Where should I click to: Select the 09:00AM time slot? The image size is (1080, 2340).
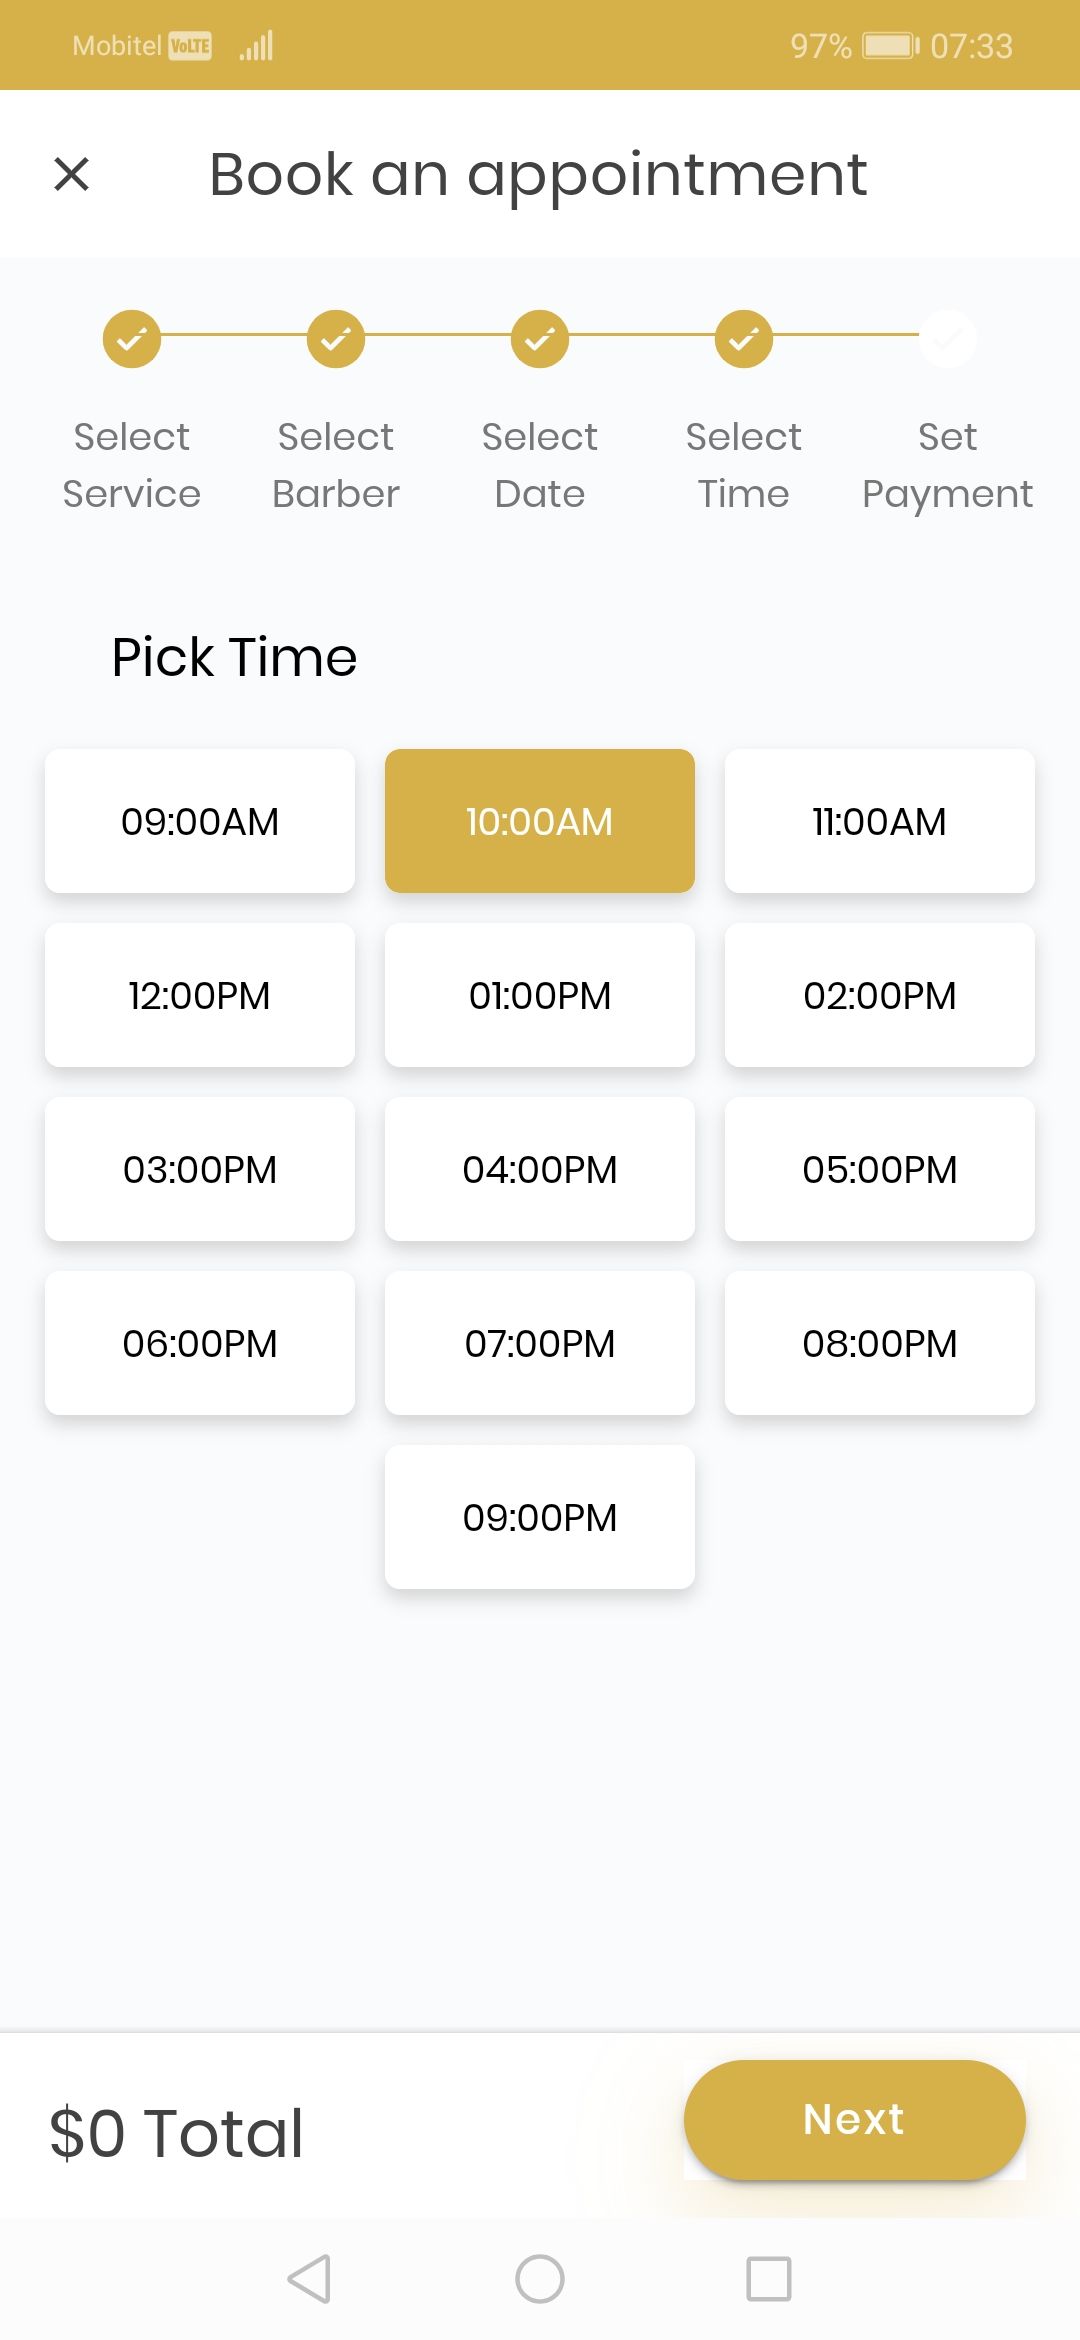pyautogui.click(x=200, y=821)
